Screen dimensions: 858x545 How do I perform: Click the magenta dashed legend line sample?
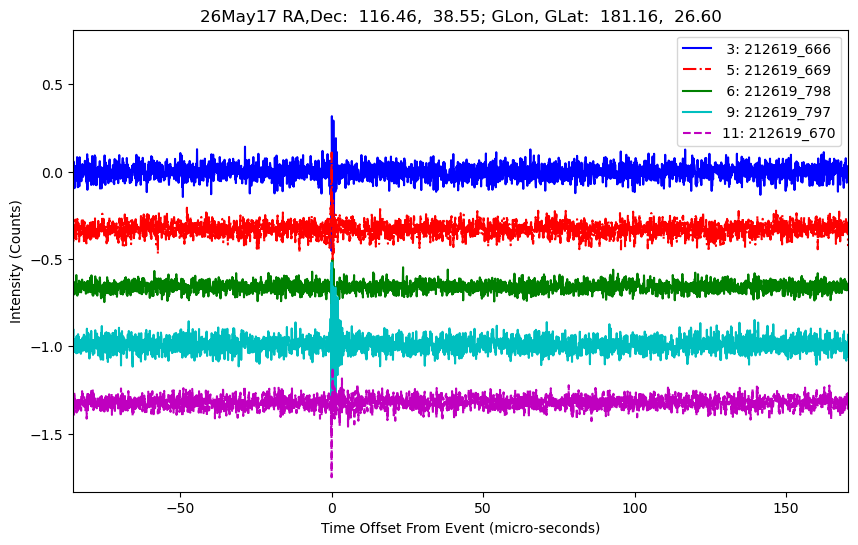(697, 132)
